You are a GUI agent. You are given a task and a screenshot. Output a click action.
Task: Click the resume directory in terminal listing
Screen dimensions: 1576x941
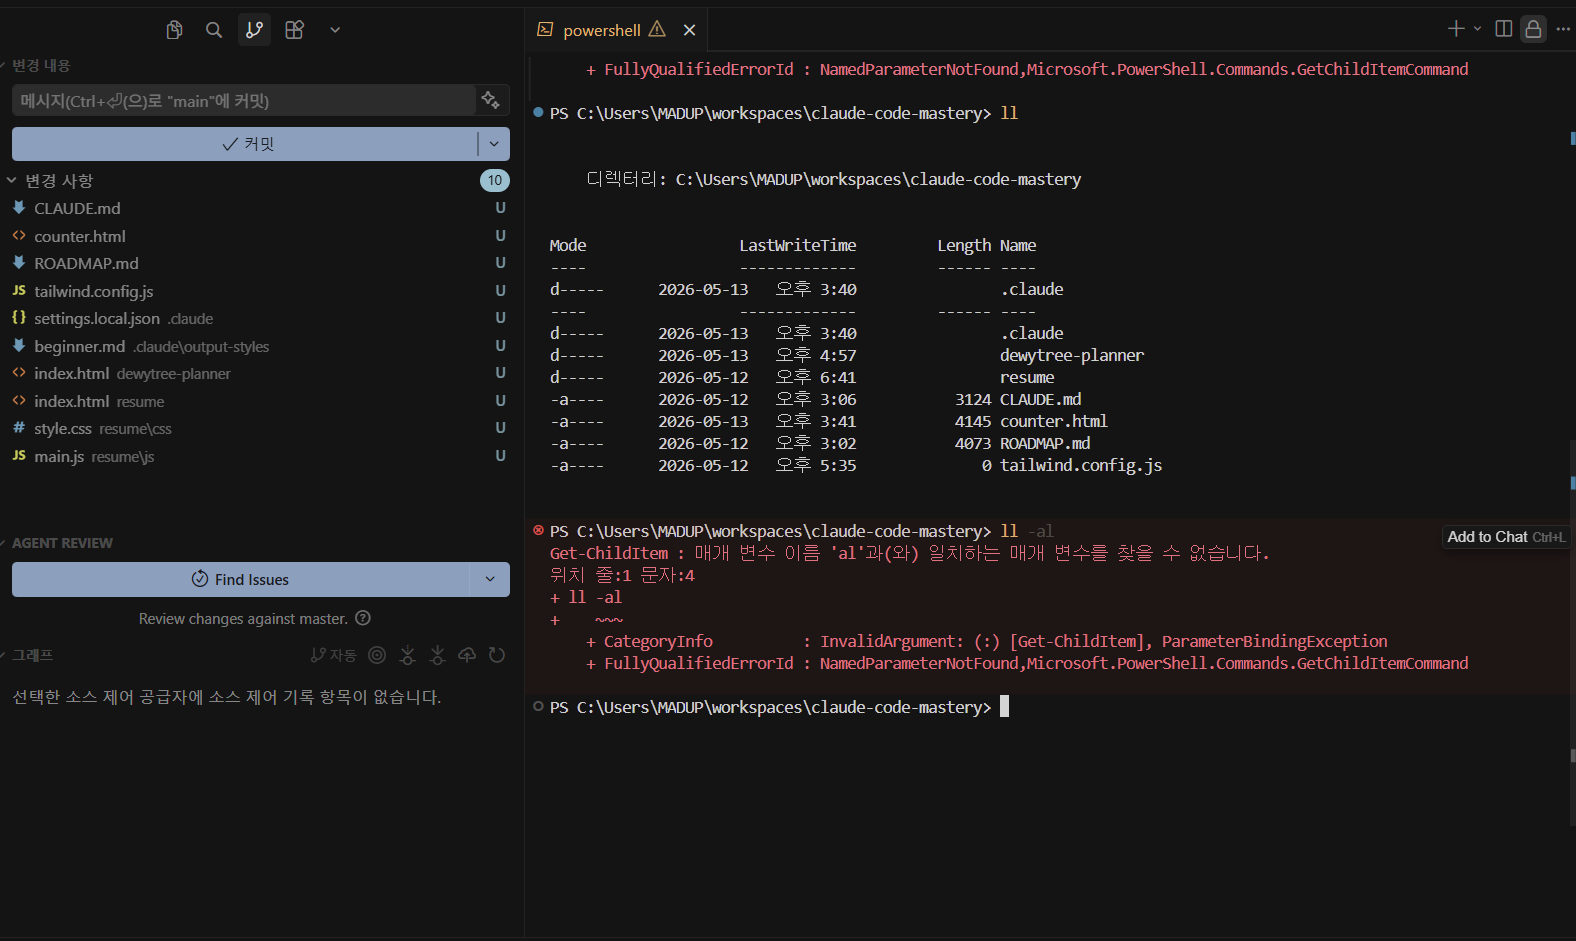pyautogui.click(x=1027, y=377)
